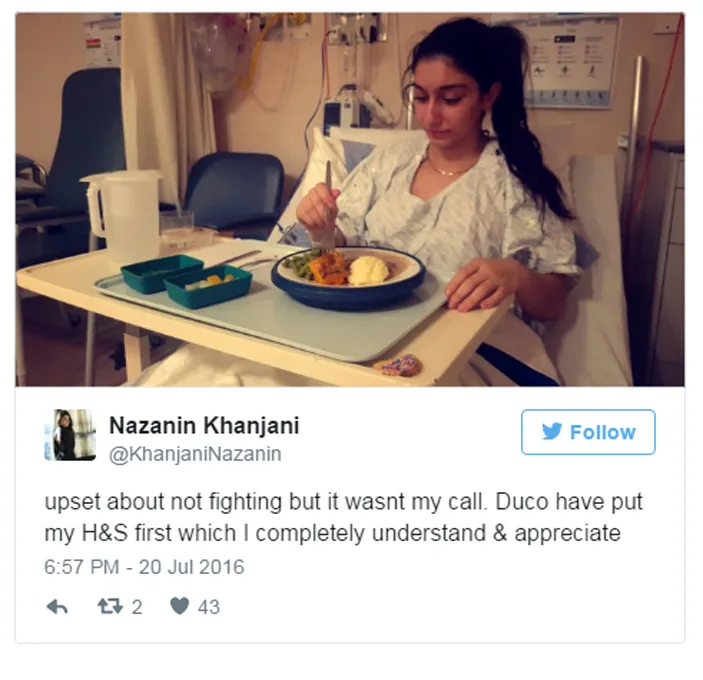The image size is (703, 680).
Task: Click the green food containers in photo
Action: pyautogui.click(x=186, y=281)
